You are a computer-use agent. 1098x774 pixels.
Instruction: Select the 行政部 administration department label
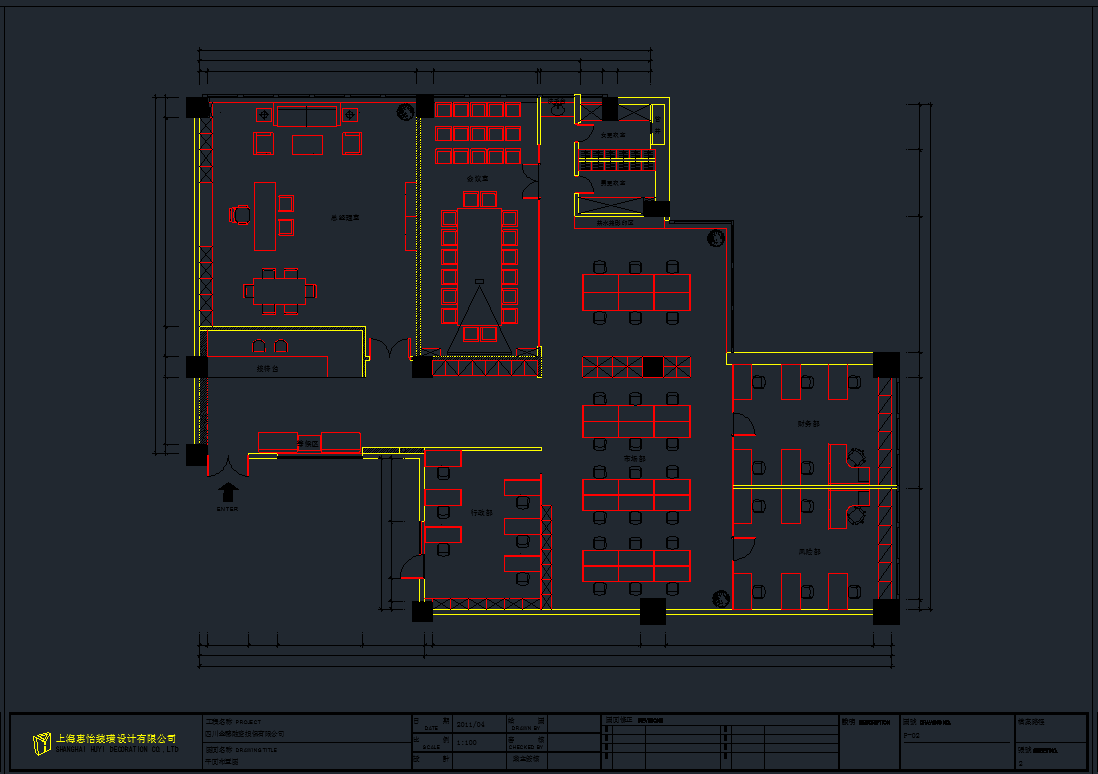point(481,512)
